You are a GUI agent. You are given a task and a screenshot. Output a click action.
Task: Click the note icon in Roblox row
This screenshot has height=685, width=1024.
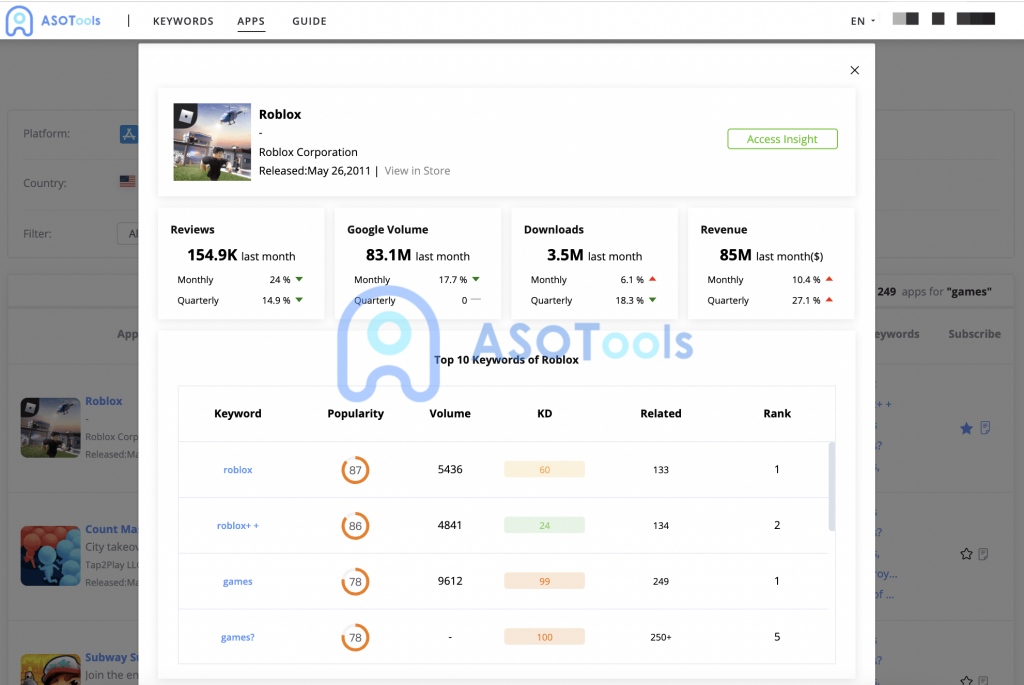click(x=985, y=428)
